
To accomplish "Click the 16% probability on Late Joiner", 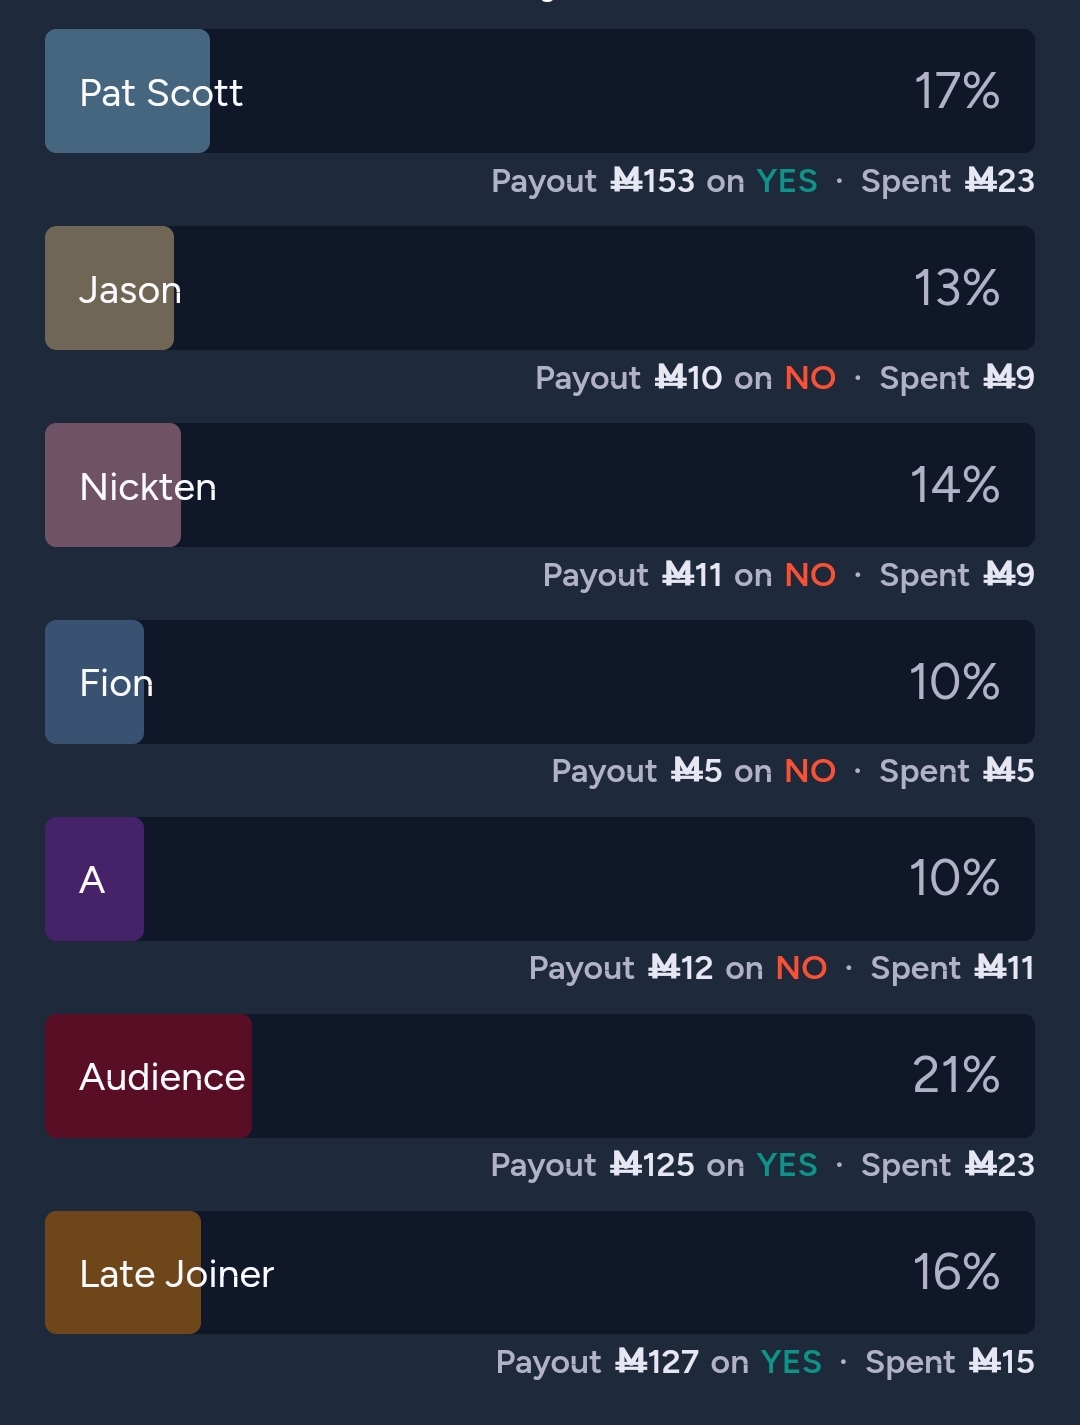I will point(956,1272).
